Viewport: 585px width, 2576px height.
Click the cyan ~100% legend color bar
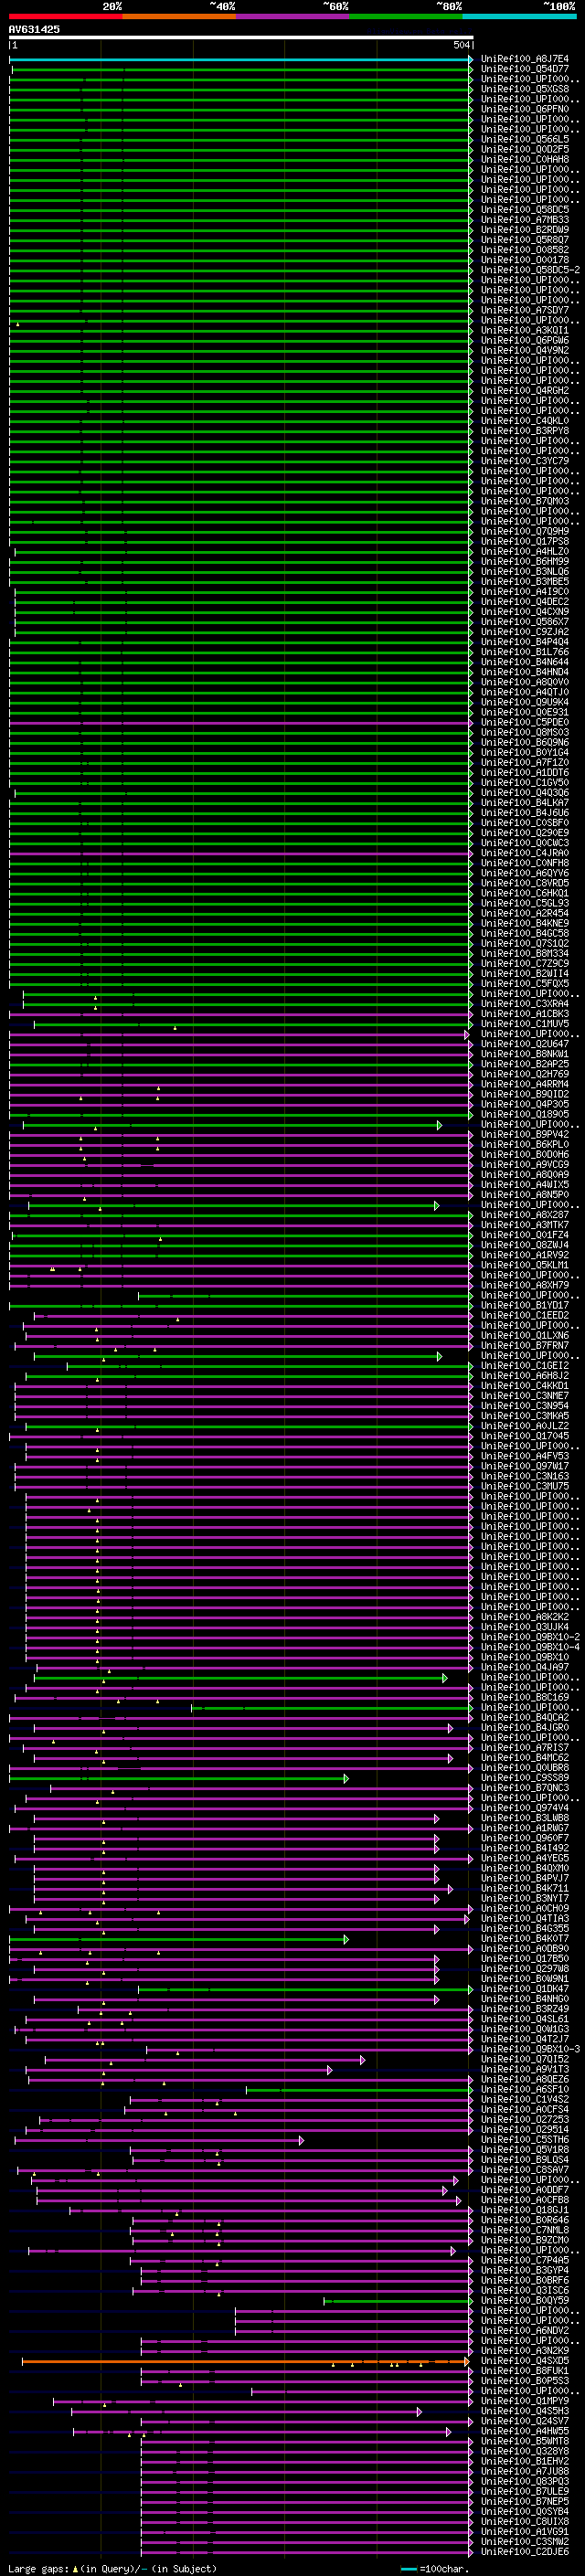tap(519, 16)
